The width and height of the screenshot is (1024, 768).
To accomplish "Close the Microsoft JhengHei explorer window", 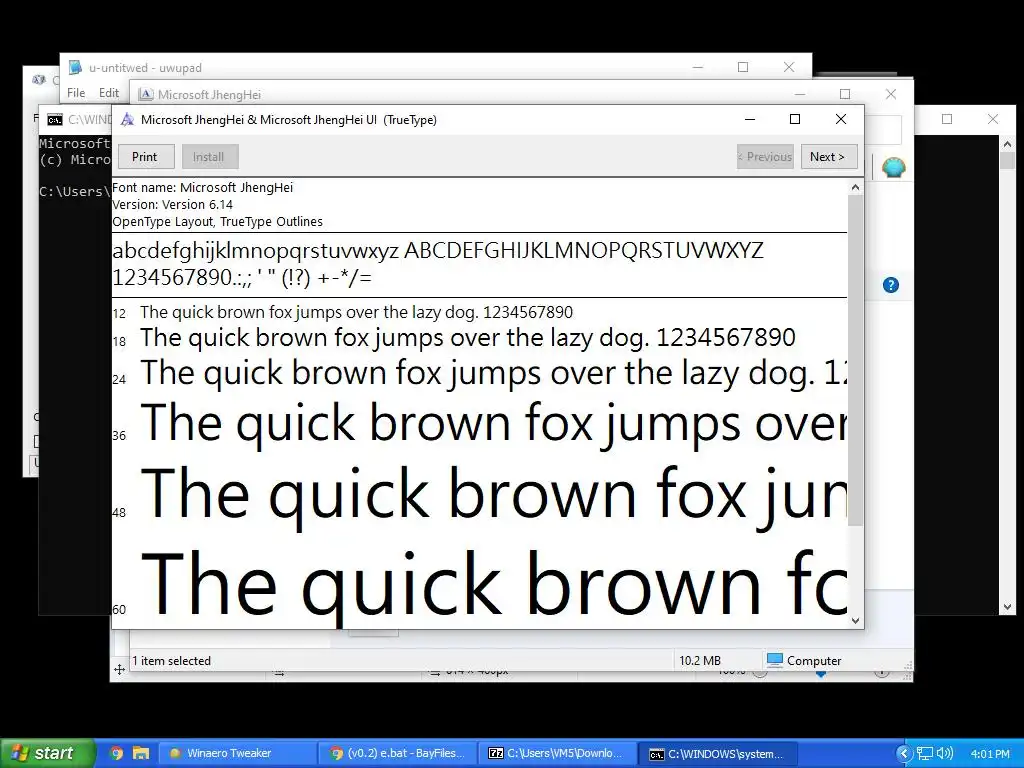I will (x=891, y=94).
